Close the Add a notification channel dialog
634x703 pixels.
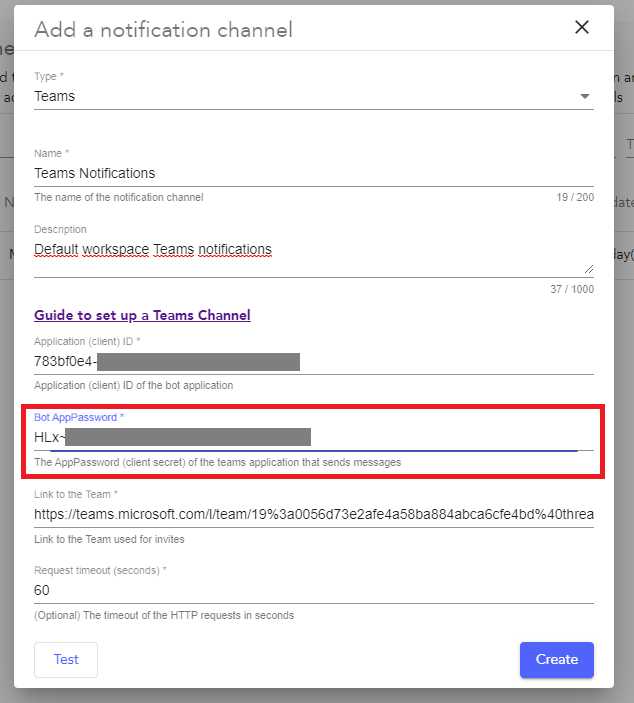coord(582,27)
